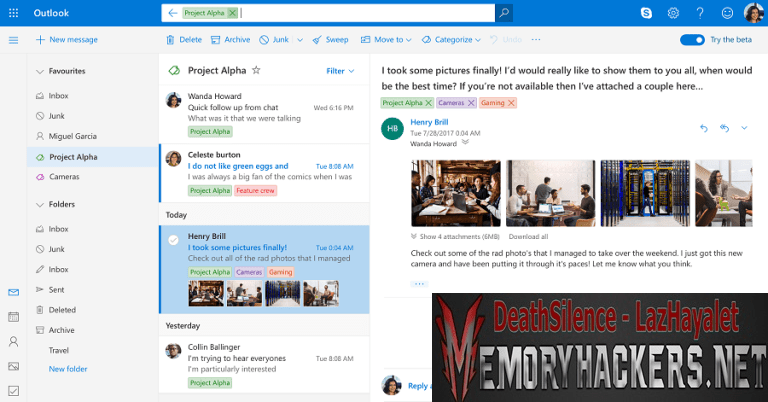Expand recipients chevron next to Wanda Howard
This screenshot has width=768, height=402.
(x=465, y=143)
